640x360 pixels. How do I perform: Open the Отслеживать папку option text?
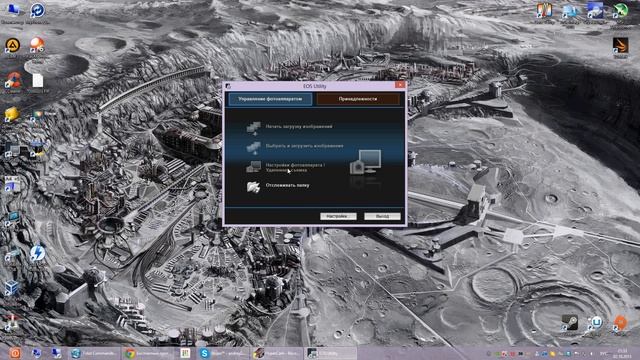click(x=287, y=185)
